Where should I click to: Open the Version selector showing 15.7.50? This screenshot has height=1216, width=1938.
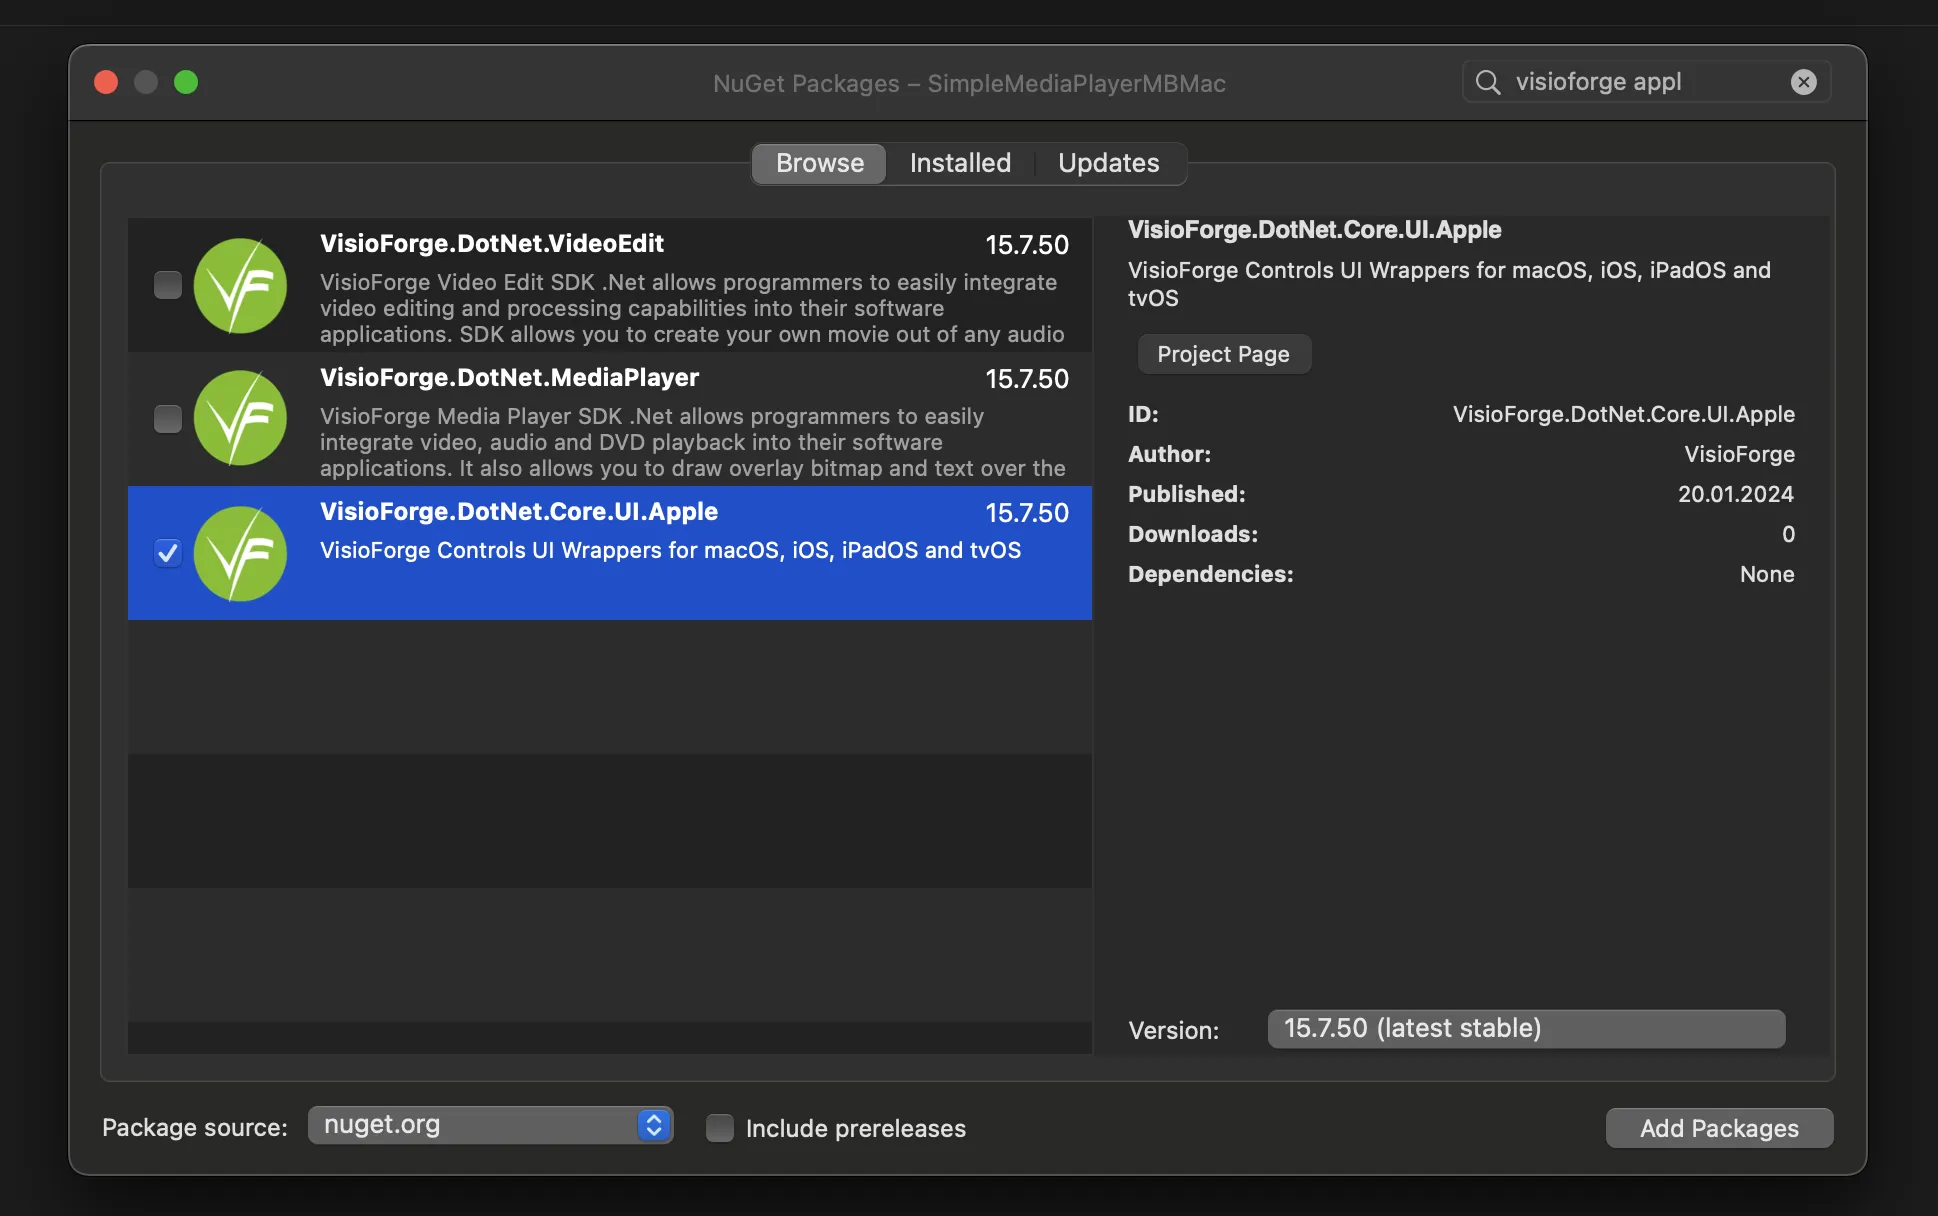[1526, 1028]
